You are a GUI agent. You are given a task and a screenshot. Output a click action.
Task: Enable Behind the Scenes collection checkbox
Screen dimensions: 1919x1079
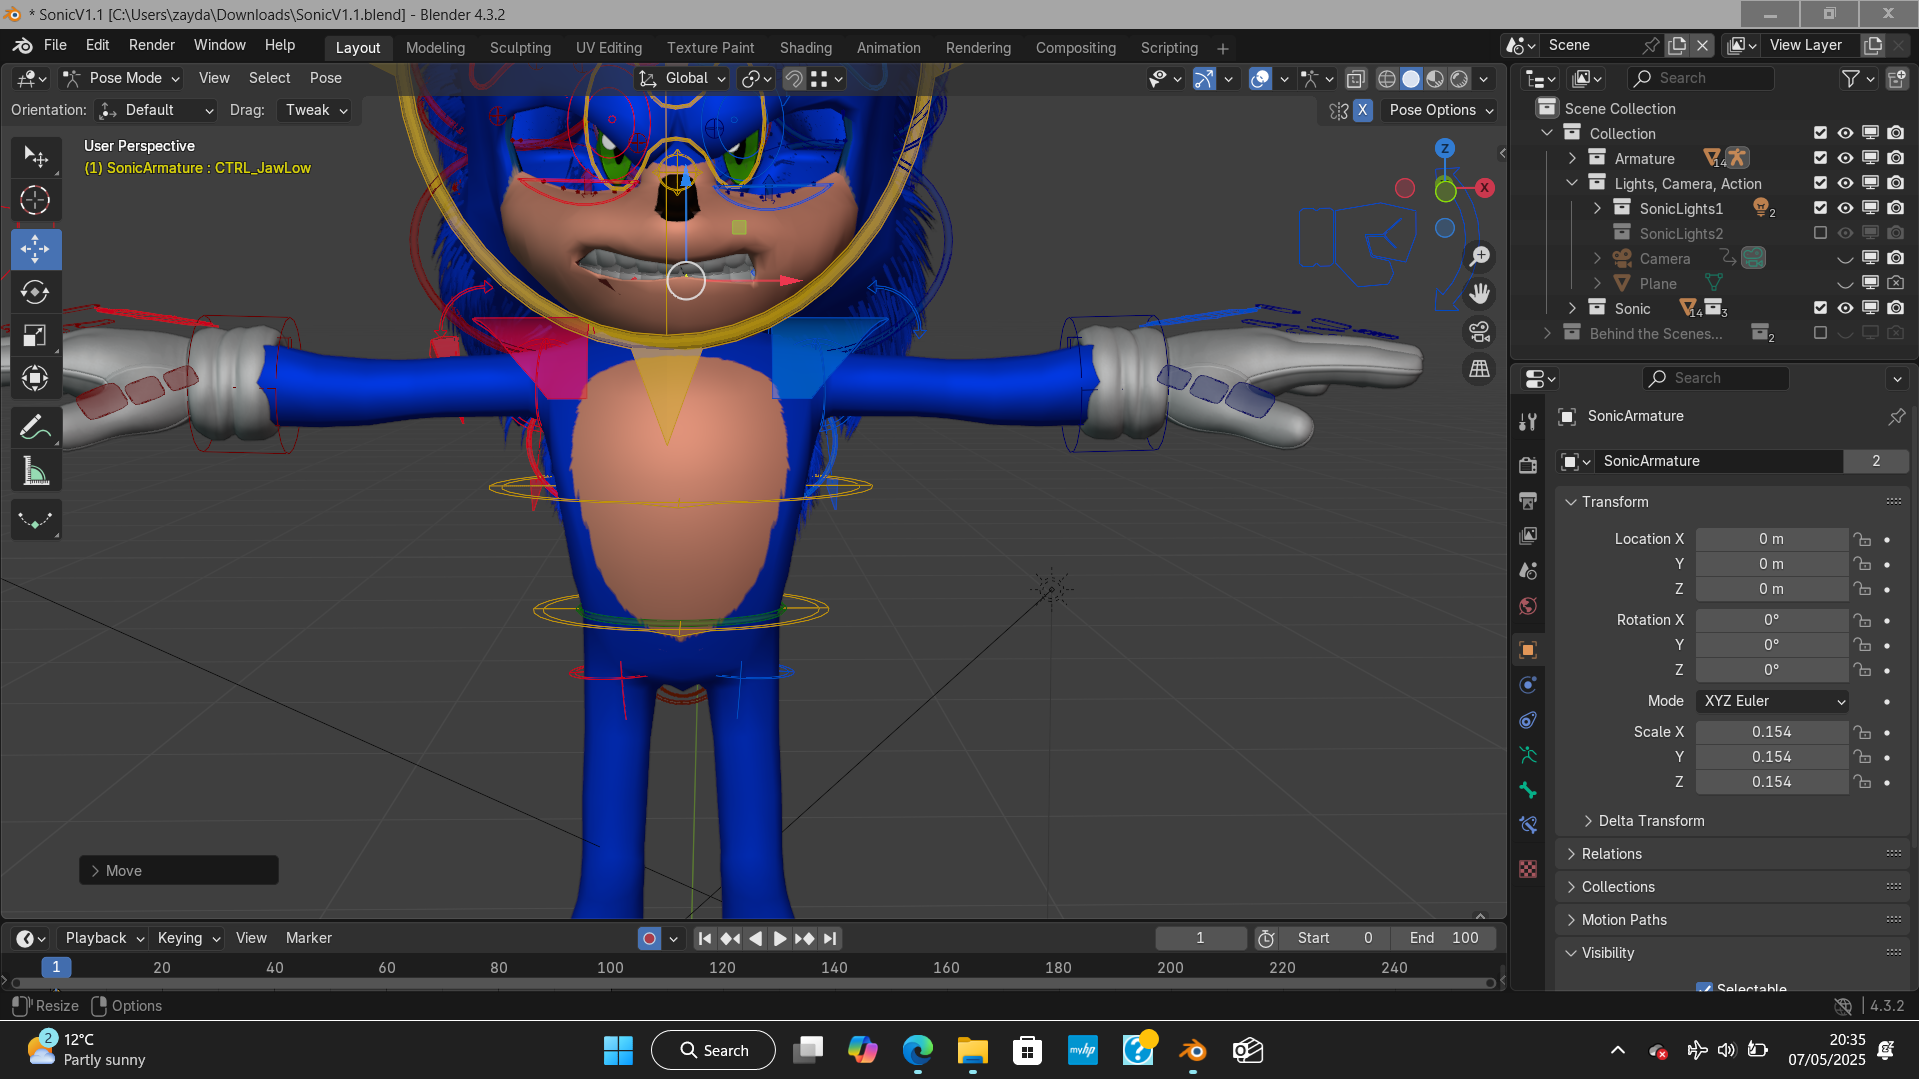(1820, 333)
